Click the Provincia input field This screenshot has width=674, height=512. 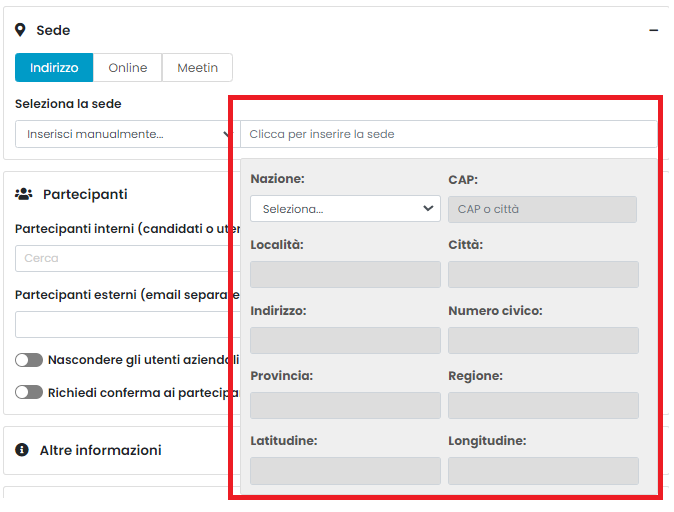tap(346, 405)
